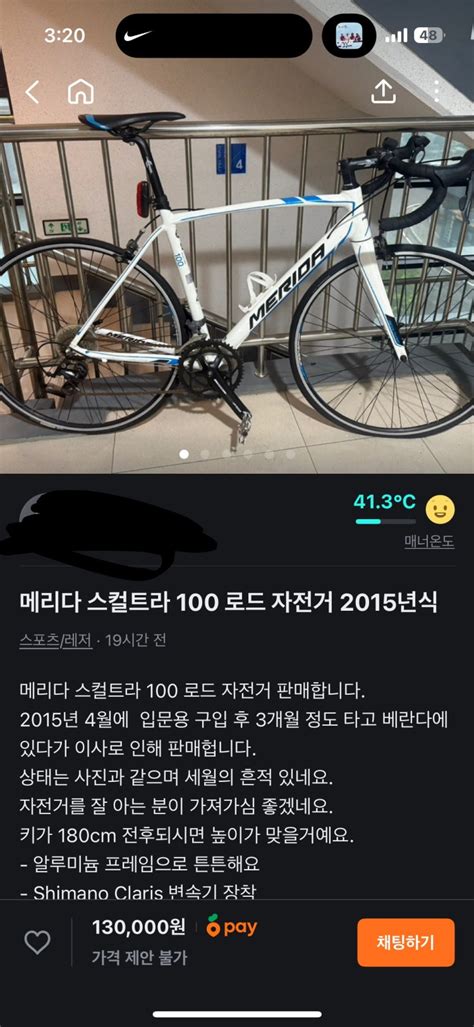Open the 스포츠/레저 category link
Screen dimensions: 474x1027
[56, 641]
